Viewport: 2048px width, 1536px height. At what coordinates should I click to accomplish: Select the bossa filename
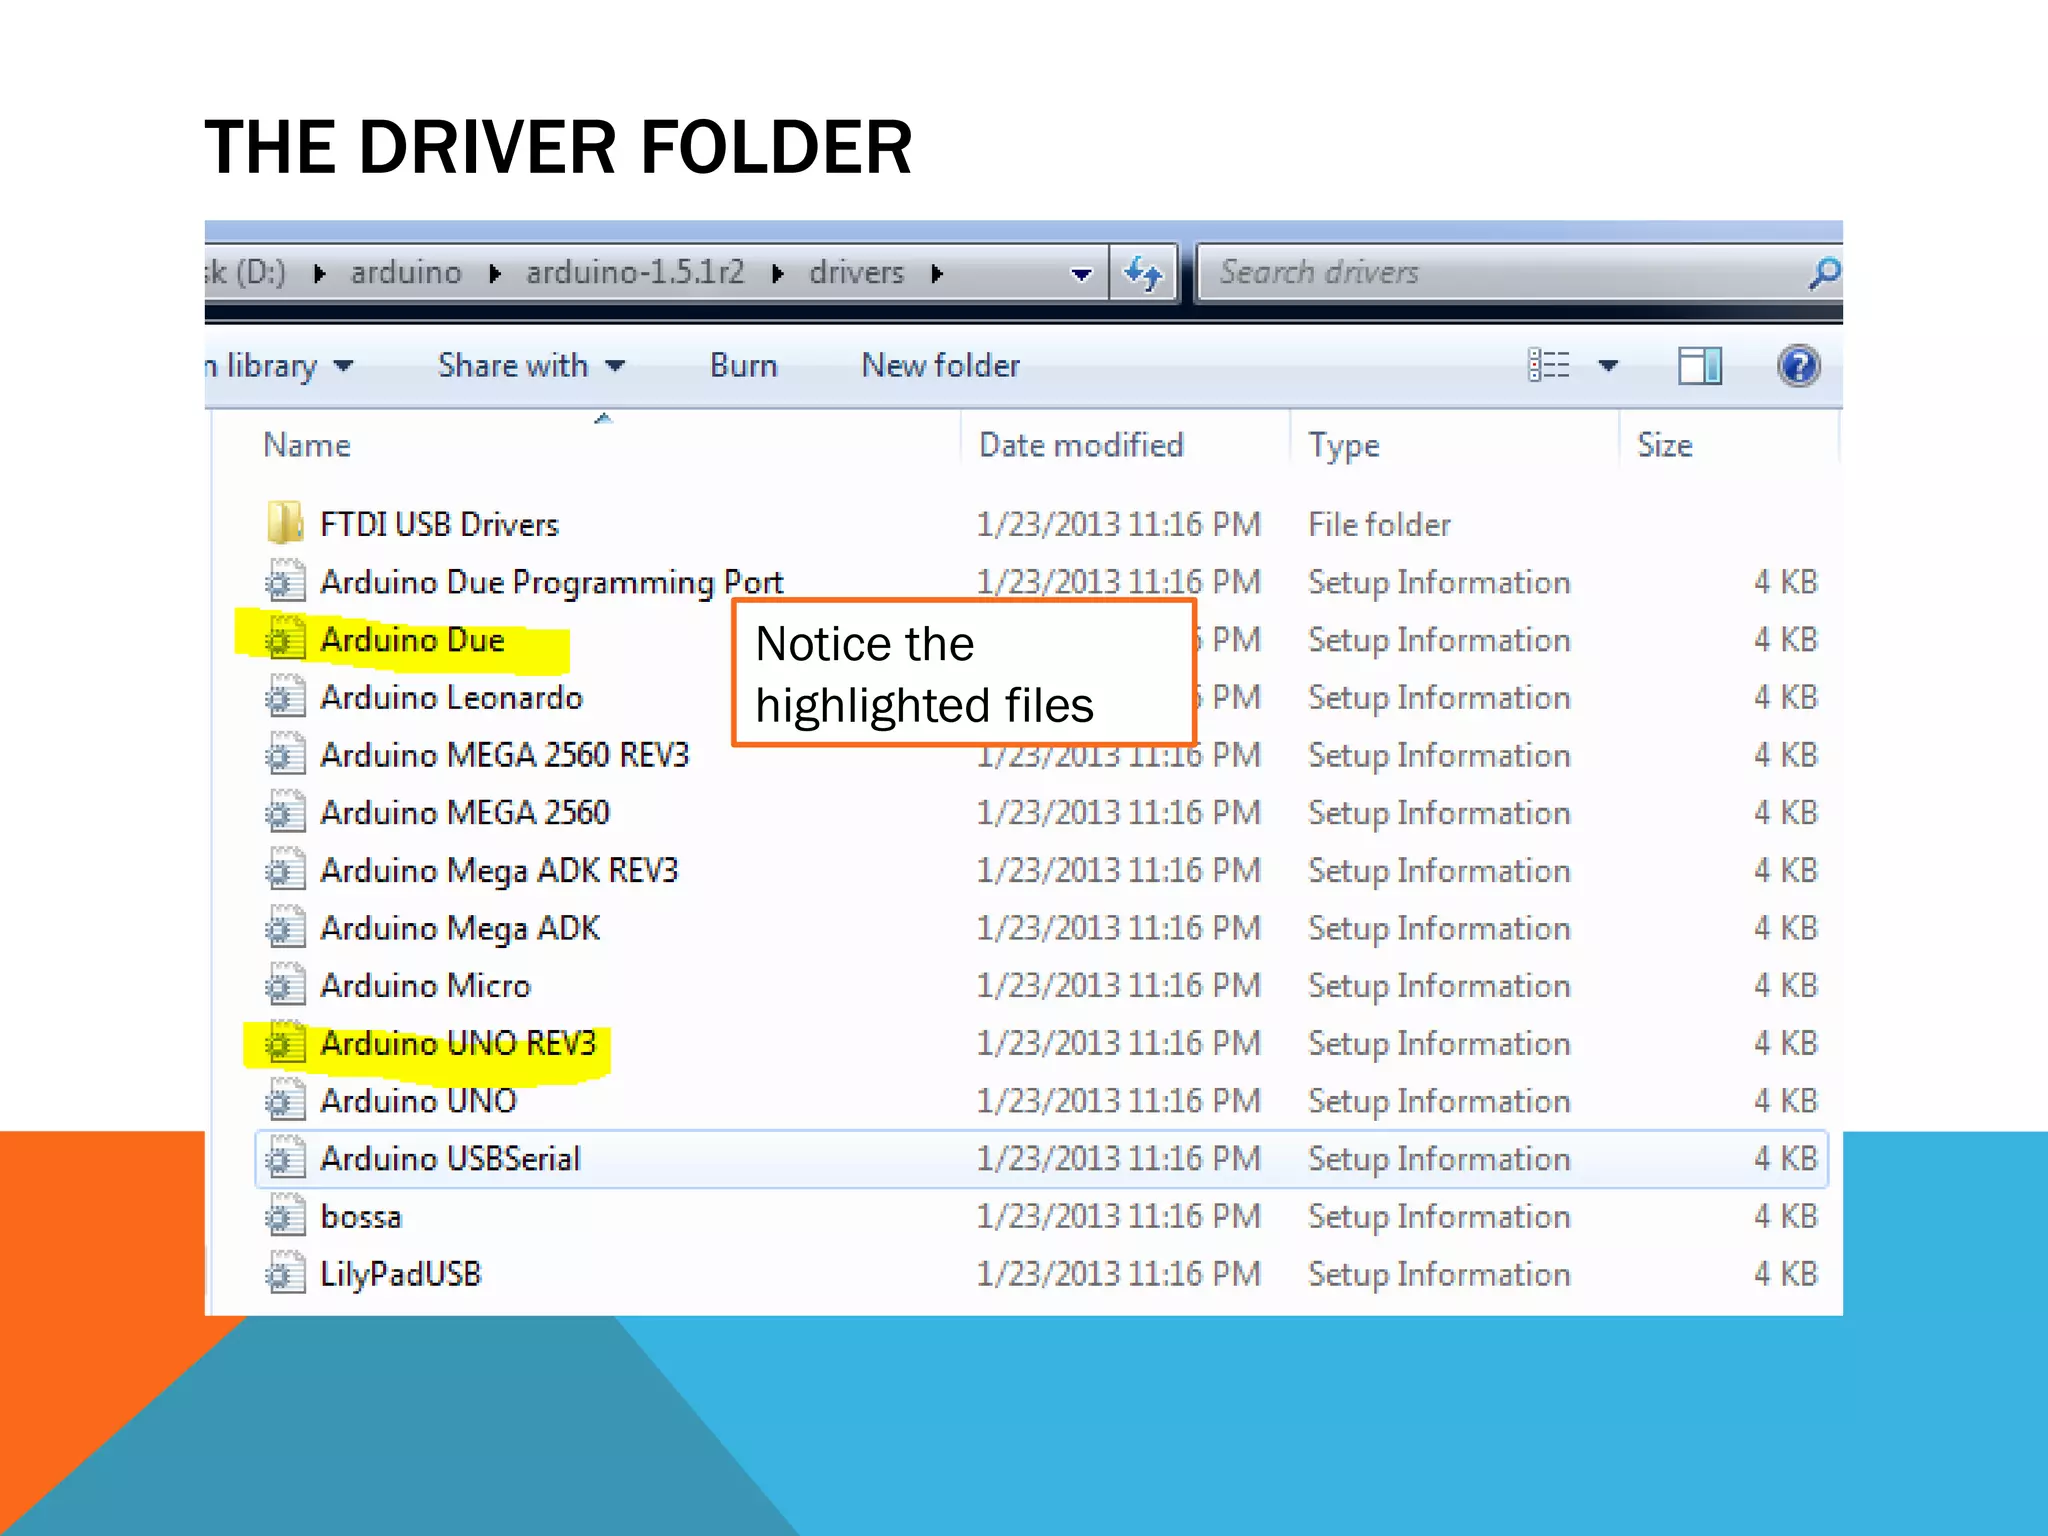pos(361,1217)
